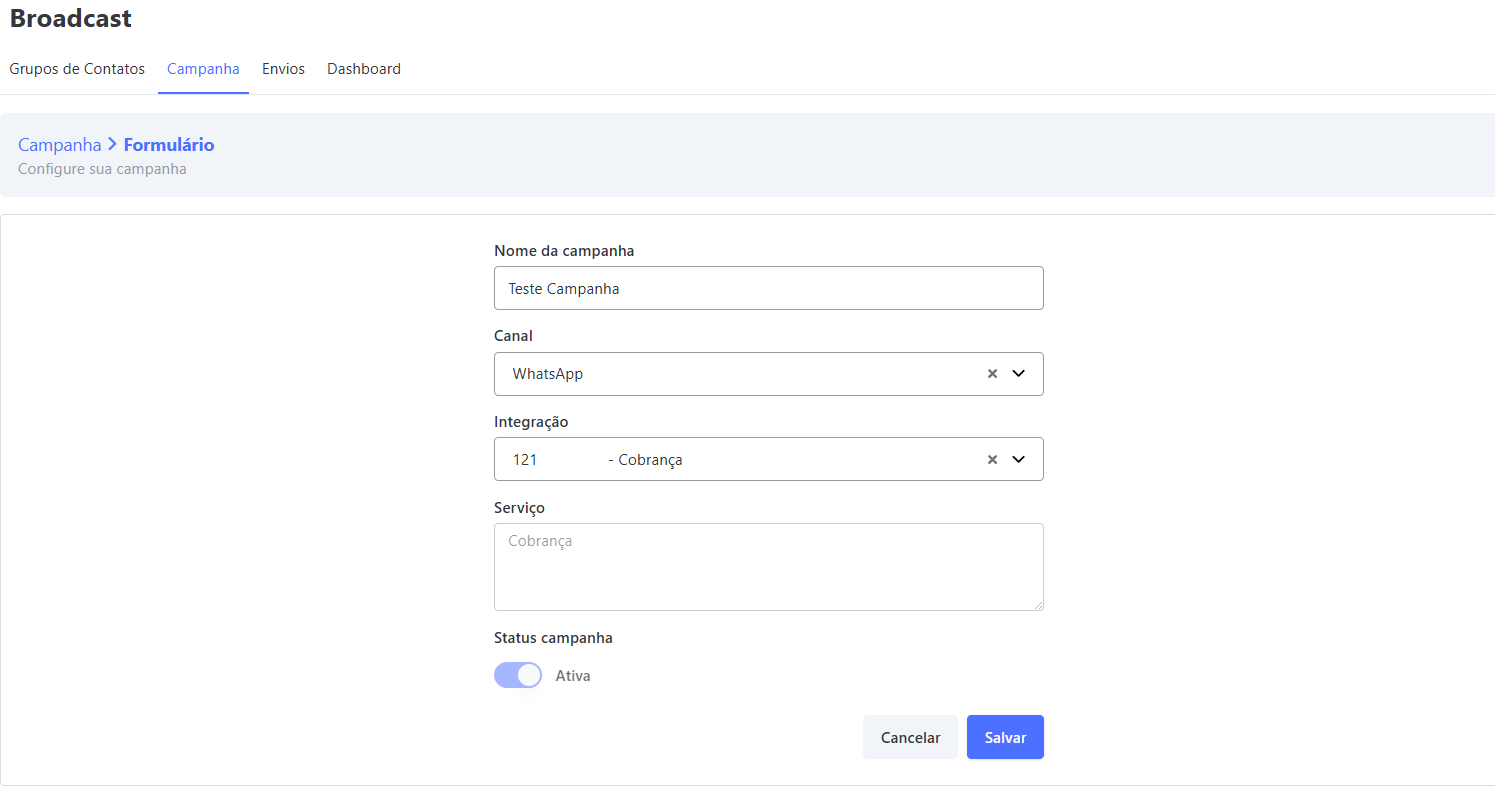Screen dimensions: 1495x810
Task: Click the Ativa label beside the switch
Action: pyautogui.click(x=573, y=676)
